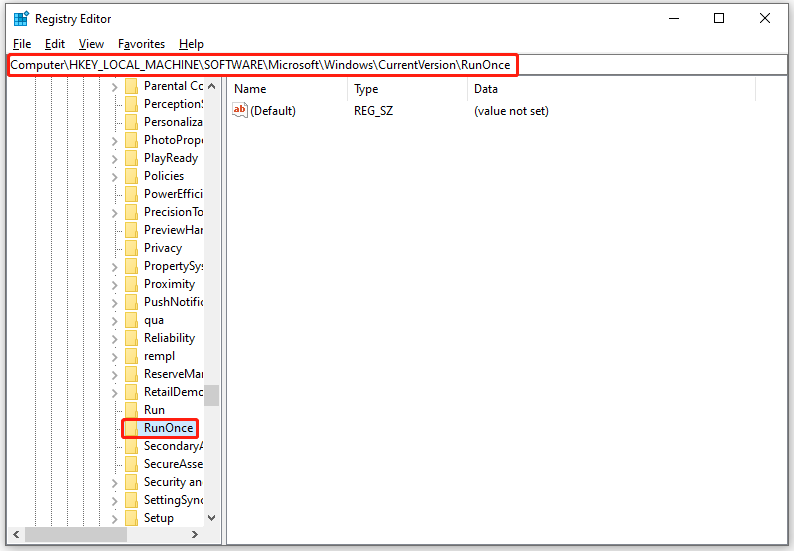Select the 'SettingSync' tree key label

(x=173, y=500)
